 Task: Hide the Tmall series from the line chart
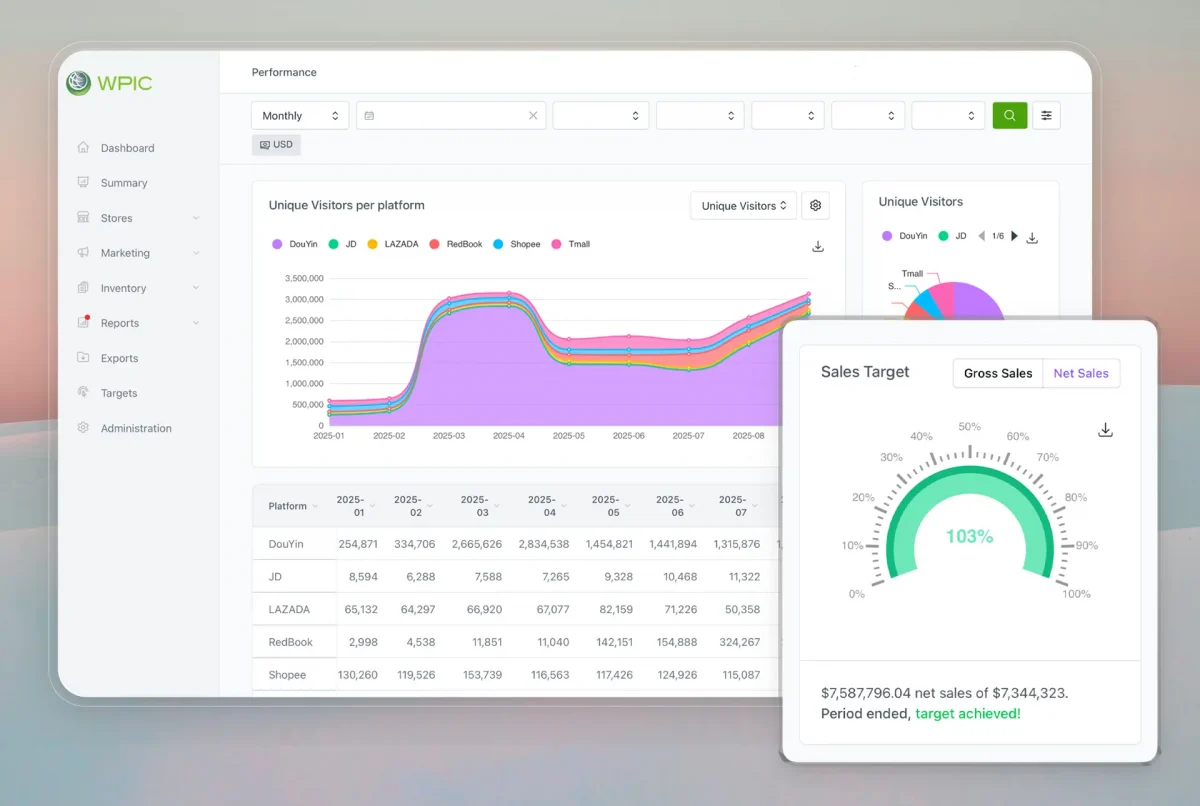pos(570,242)
